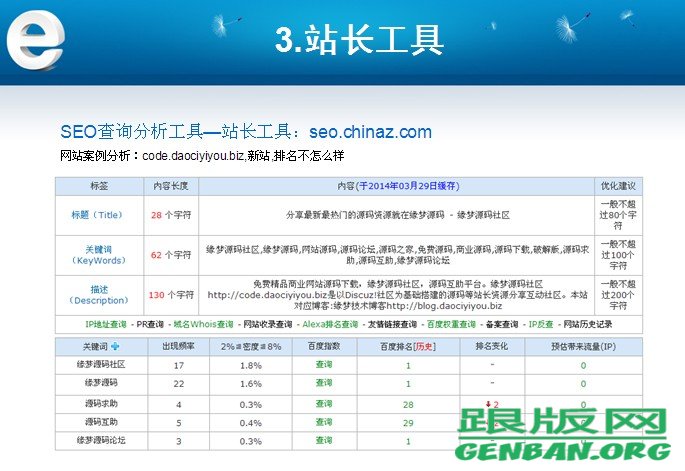Image resolution: width=685 pixels, height=471 pixels.
Task: Click the red 历史 link in 百度排名 header
Action: 424,346
